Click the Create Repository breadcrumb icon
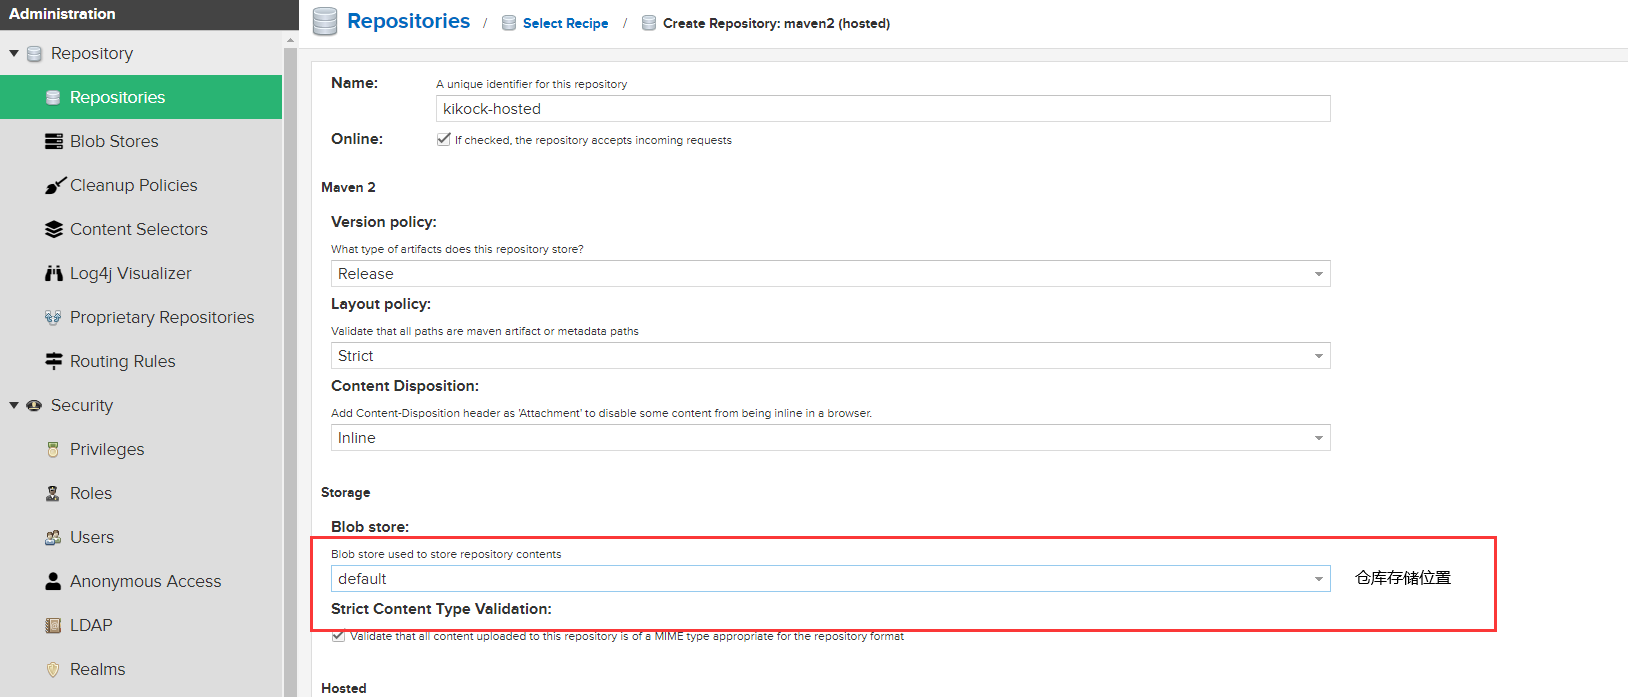 [x=649, y=23]
